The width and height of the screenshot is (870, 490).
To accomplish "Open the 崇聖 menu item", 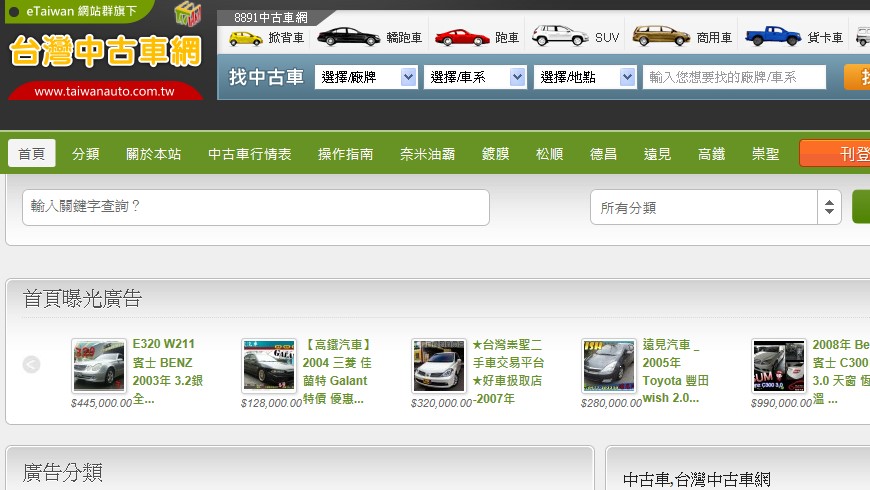I will pos(765,154).
